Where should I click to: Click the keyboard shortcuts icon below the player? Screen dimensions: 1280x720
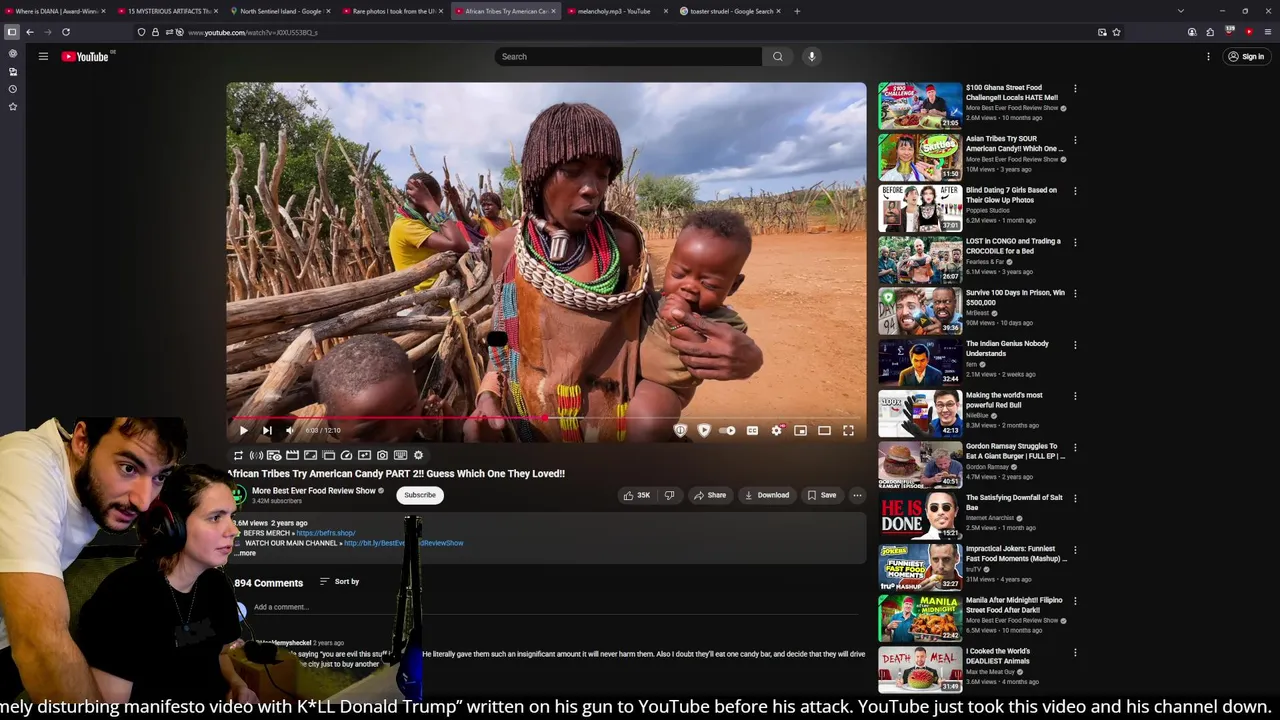(x=400, y=455)
